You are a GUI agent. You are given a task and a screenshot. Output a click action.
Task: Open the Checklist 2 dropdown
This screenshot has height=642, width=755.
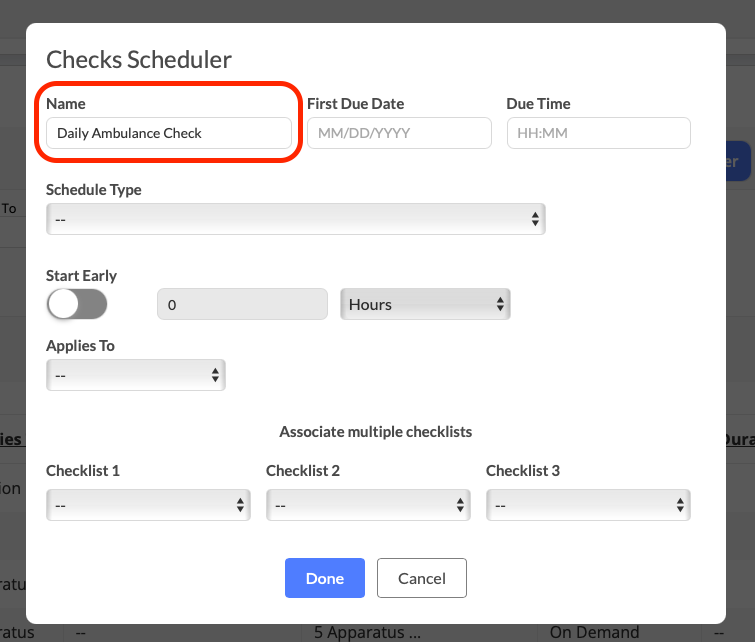368,505
